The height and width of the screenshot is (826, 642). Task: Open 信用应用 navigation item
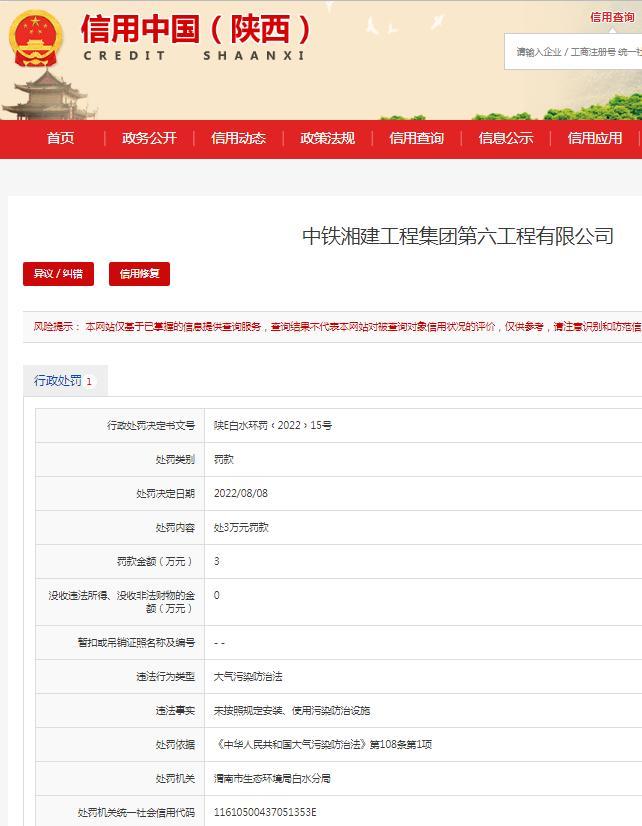click(x=595, y=138)
